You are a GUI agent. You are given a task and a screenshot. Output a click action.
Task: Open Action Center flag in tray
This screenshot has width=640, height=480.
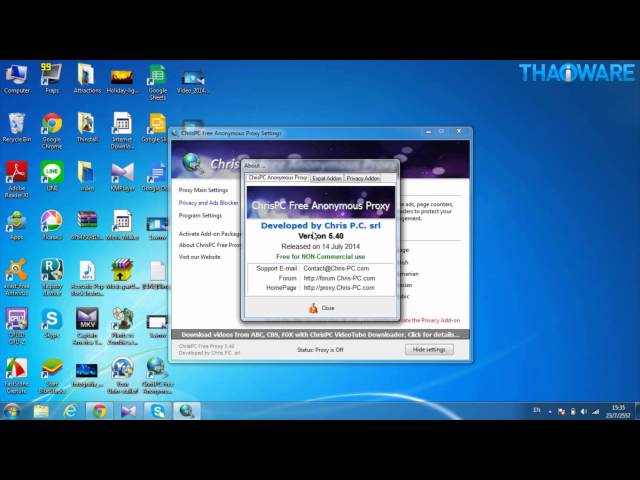[x=562, y=412]
